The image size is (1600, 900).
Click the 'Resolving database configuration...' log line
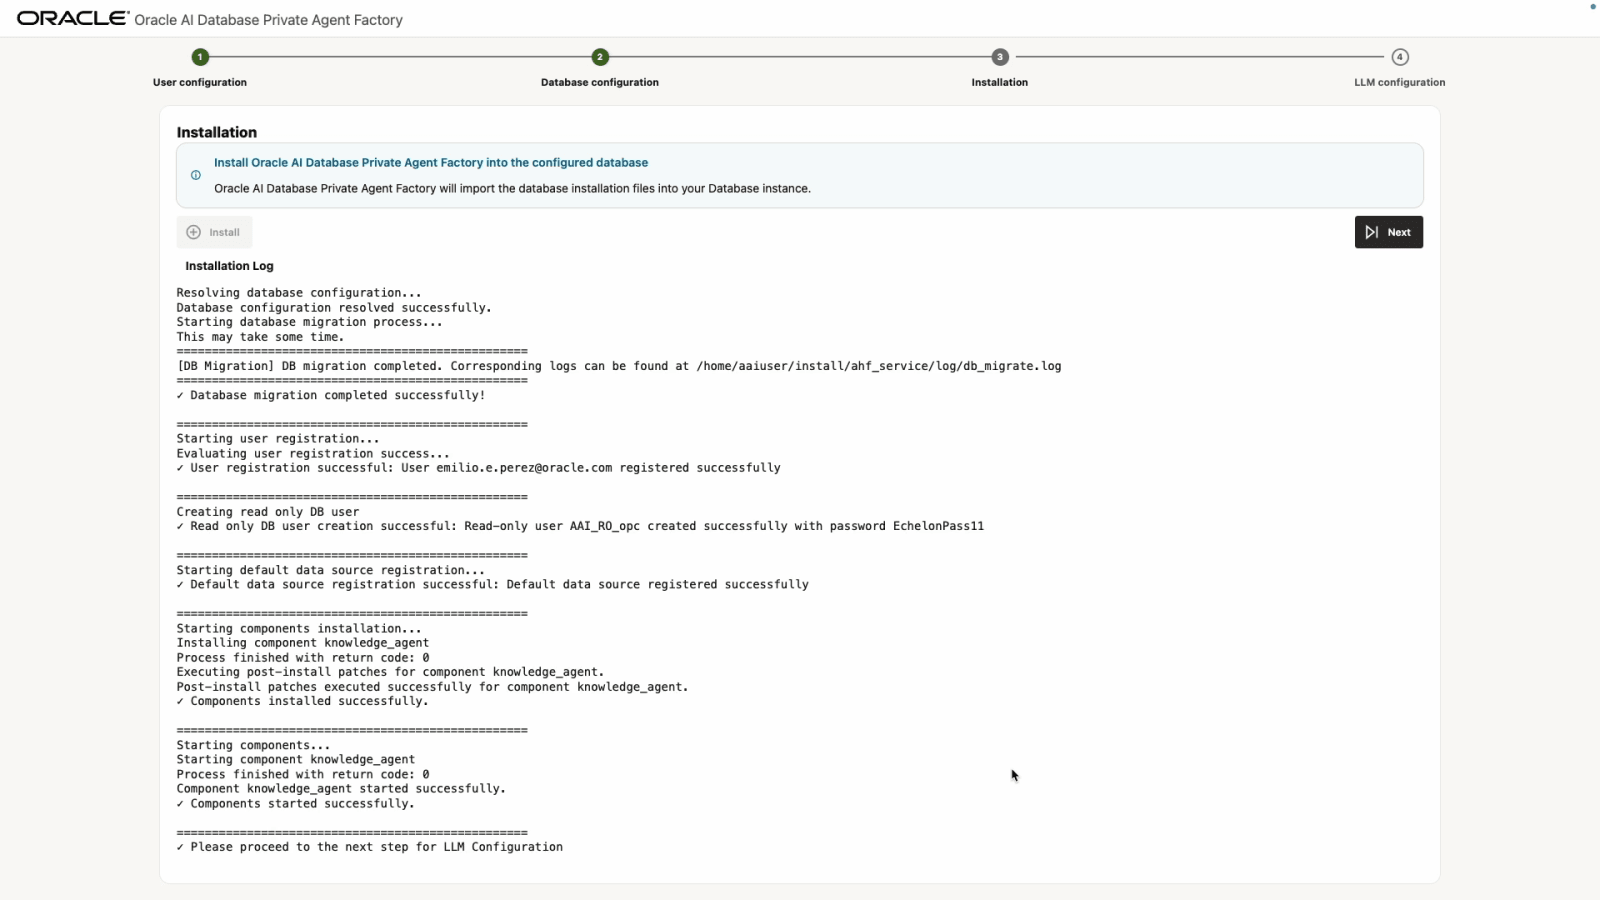[299, 293]
